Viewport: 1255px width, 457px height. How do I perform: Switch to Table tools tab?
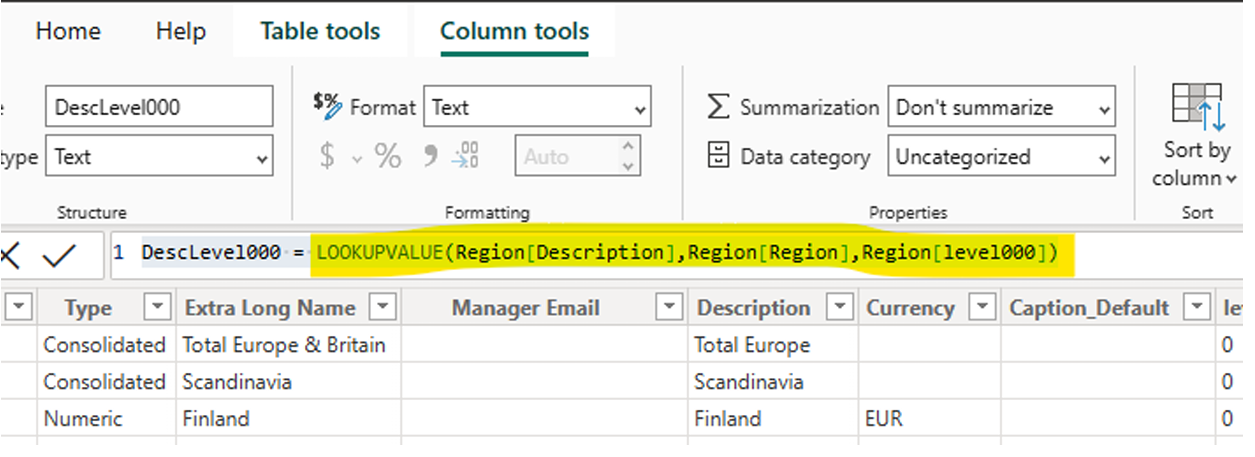click(x=320, y=31)
